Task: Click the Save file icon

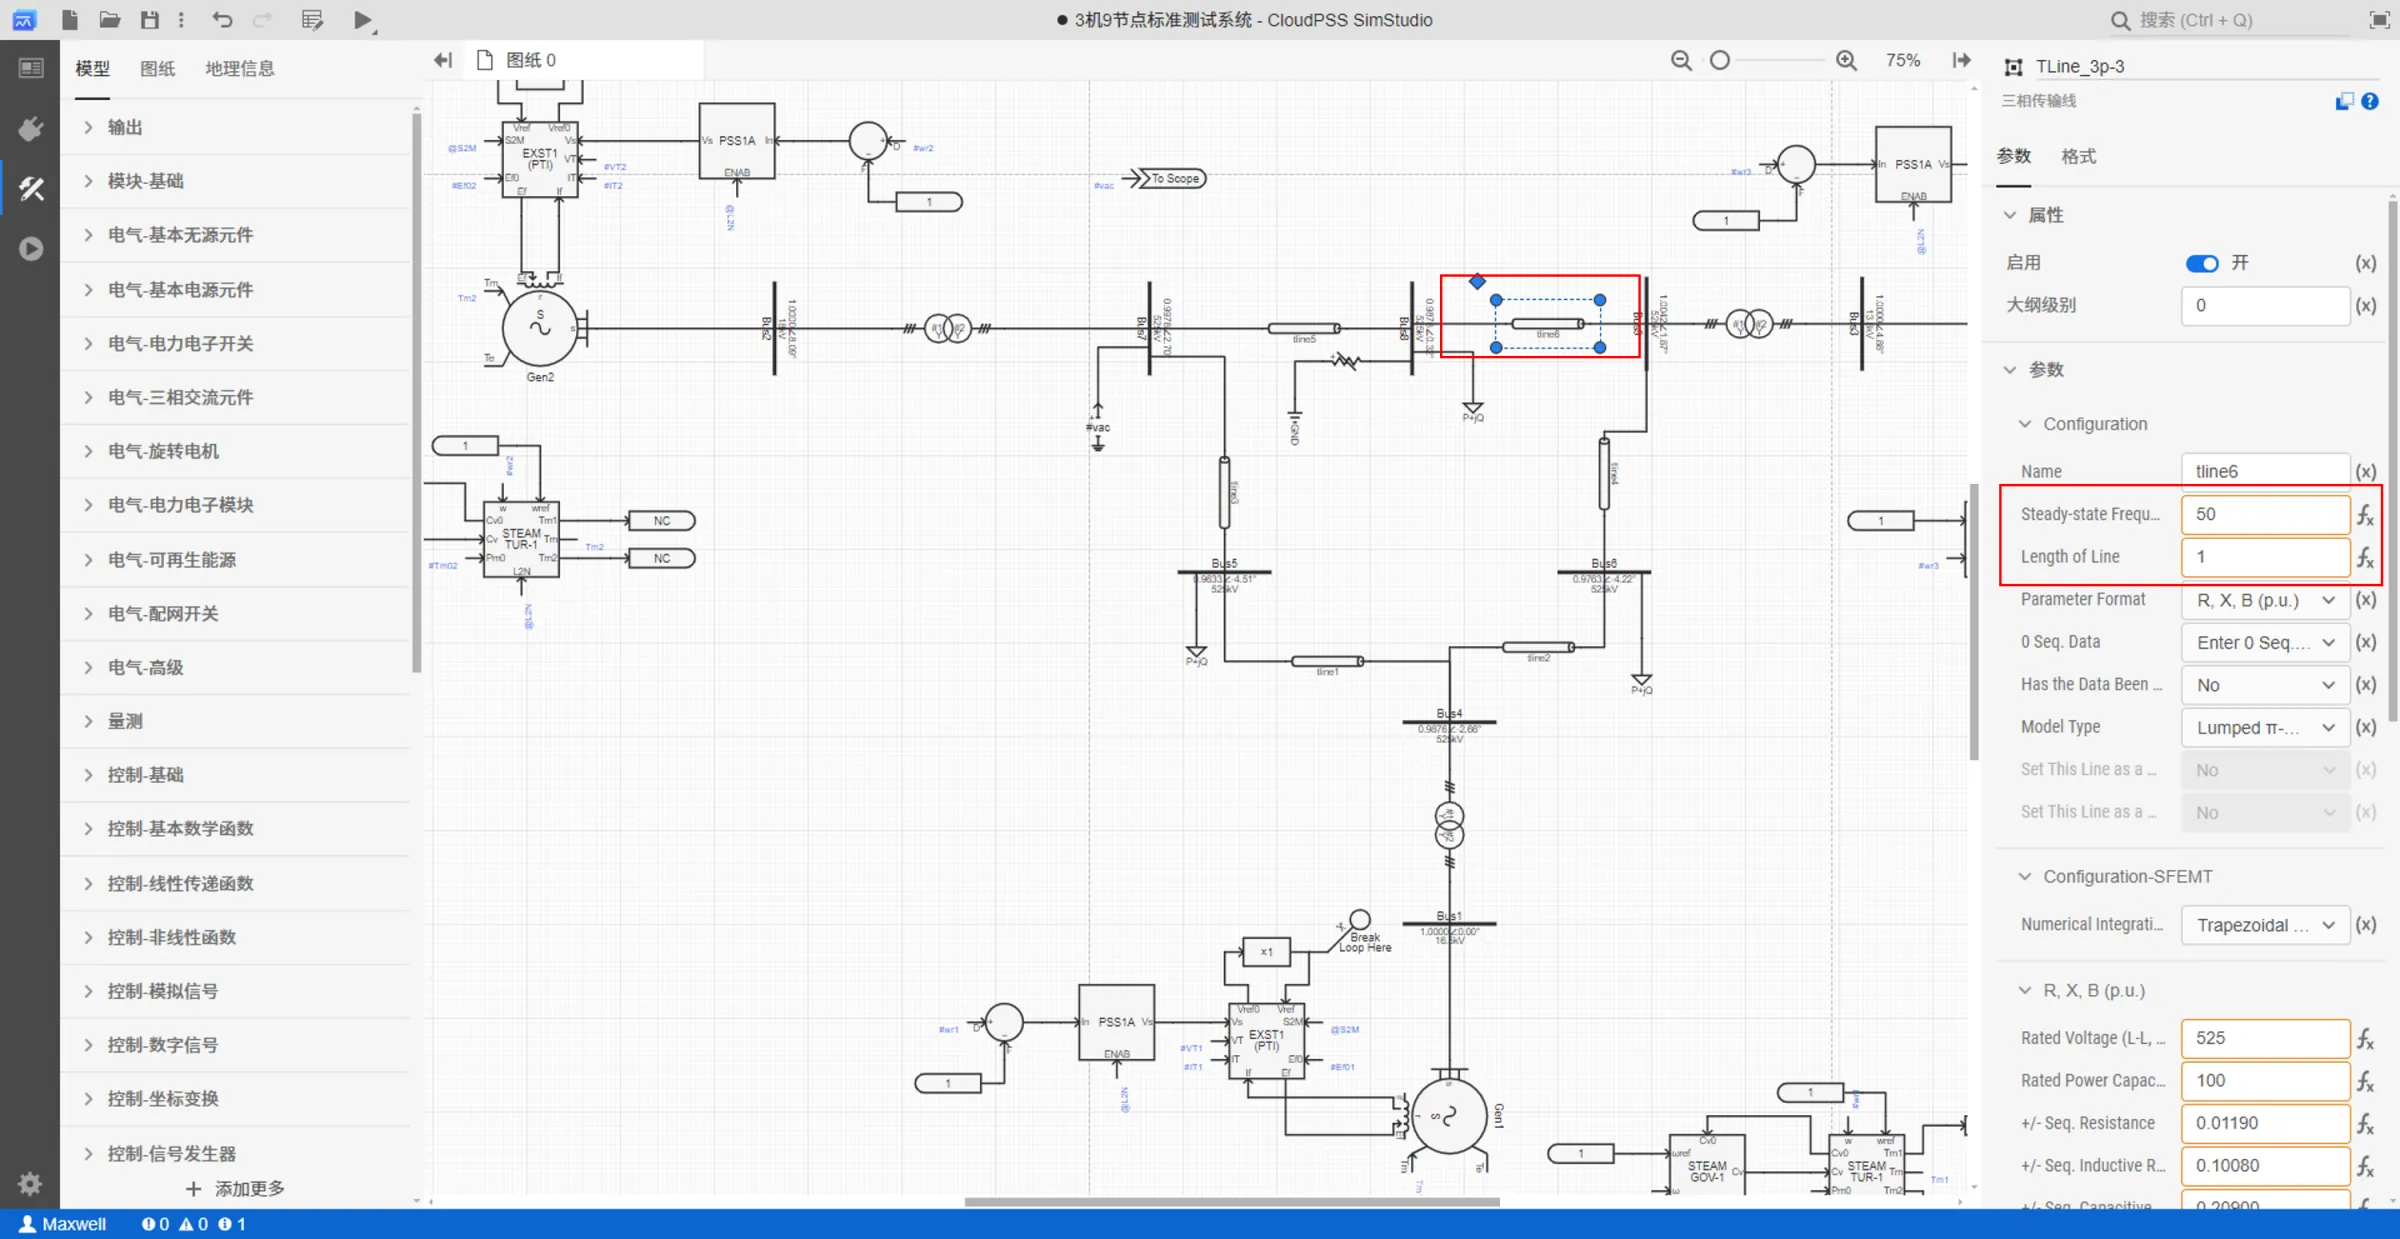Action: coord(149,19)
